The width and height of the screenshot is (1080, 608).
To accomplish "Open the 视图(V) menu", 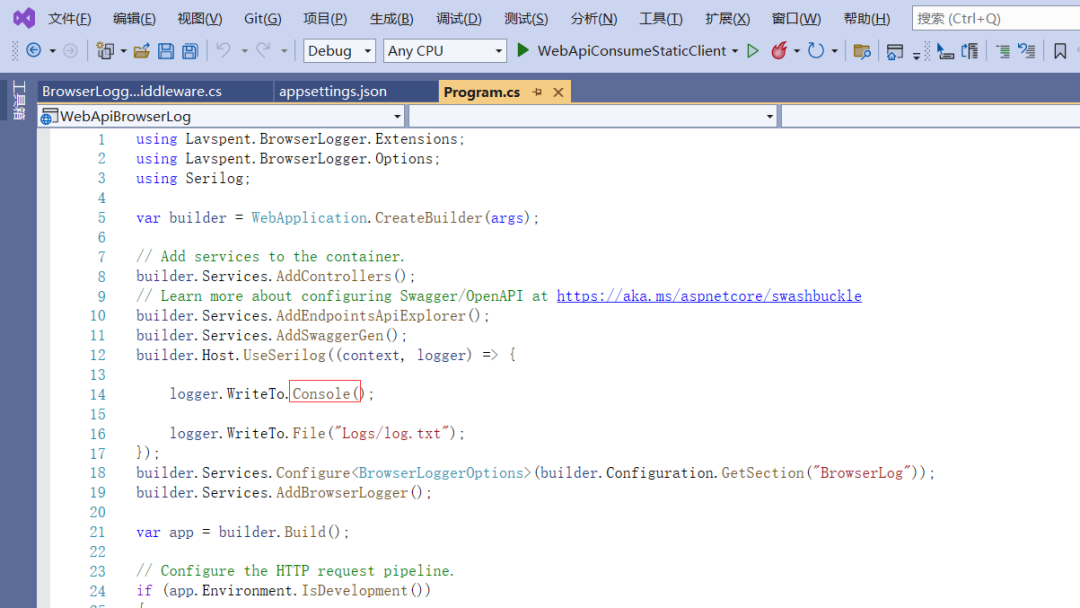I will click(x=200, y=19).
